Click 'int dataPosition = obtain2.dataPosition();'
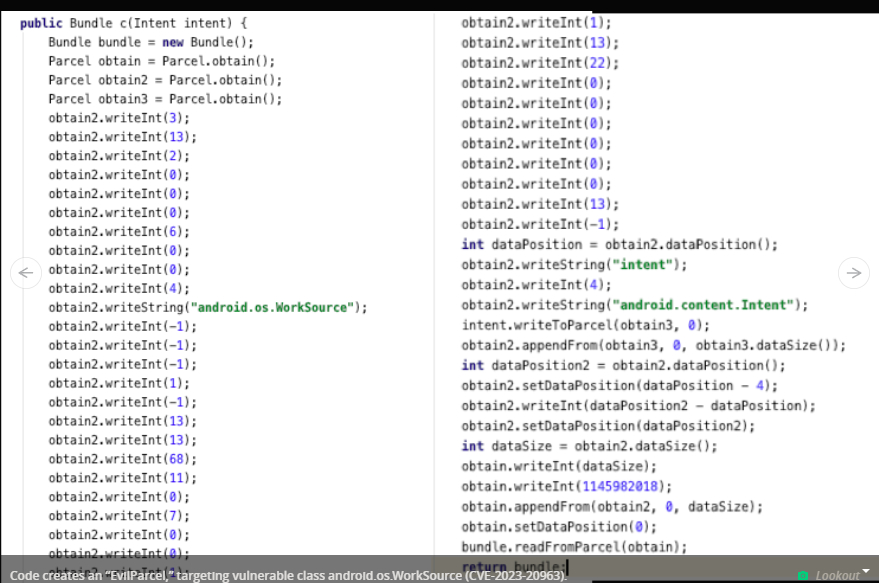This screenshot has width=879, height=583. pos(619,244)
